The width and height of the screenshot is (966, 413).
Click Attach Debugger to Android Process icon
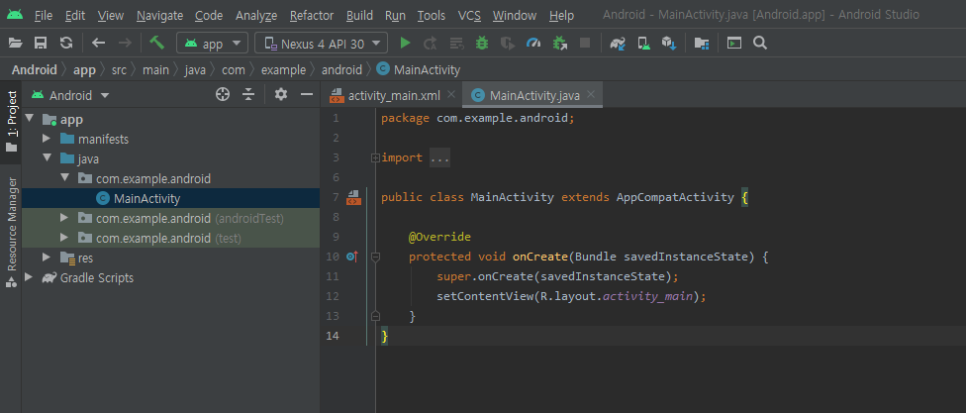click(559, 43)
